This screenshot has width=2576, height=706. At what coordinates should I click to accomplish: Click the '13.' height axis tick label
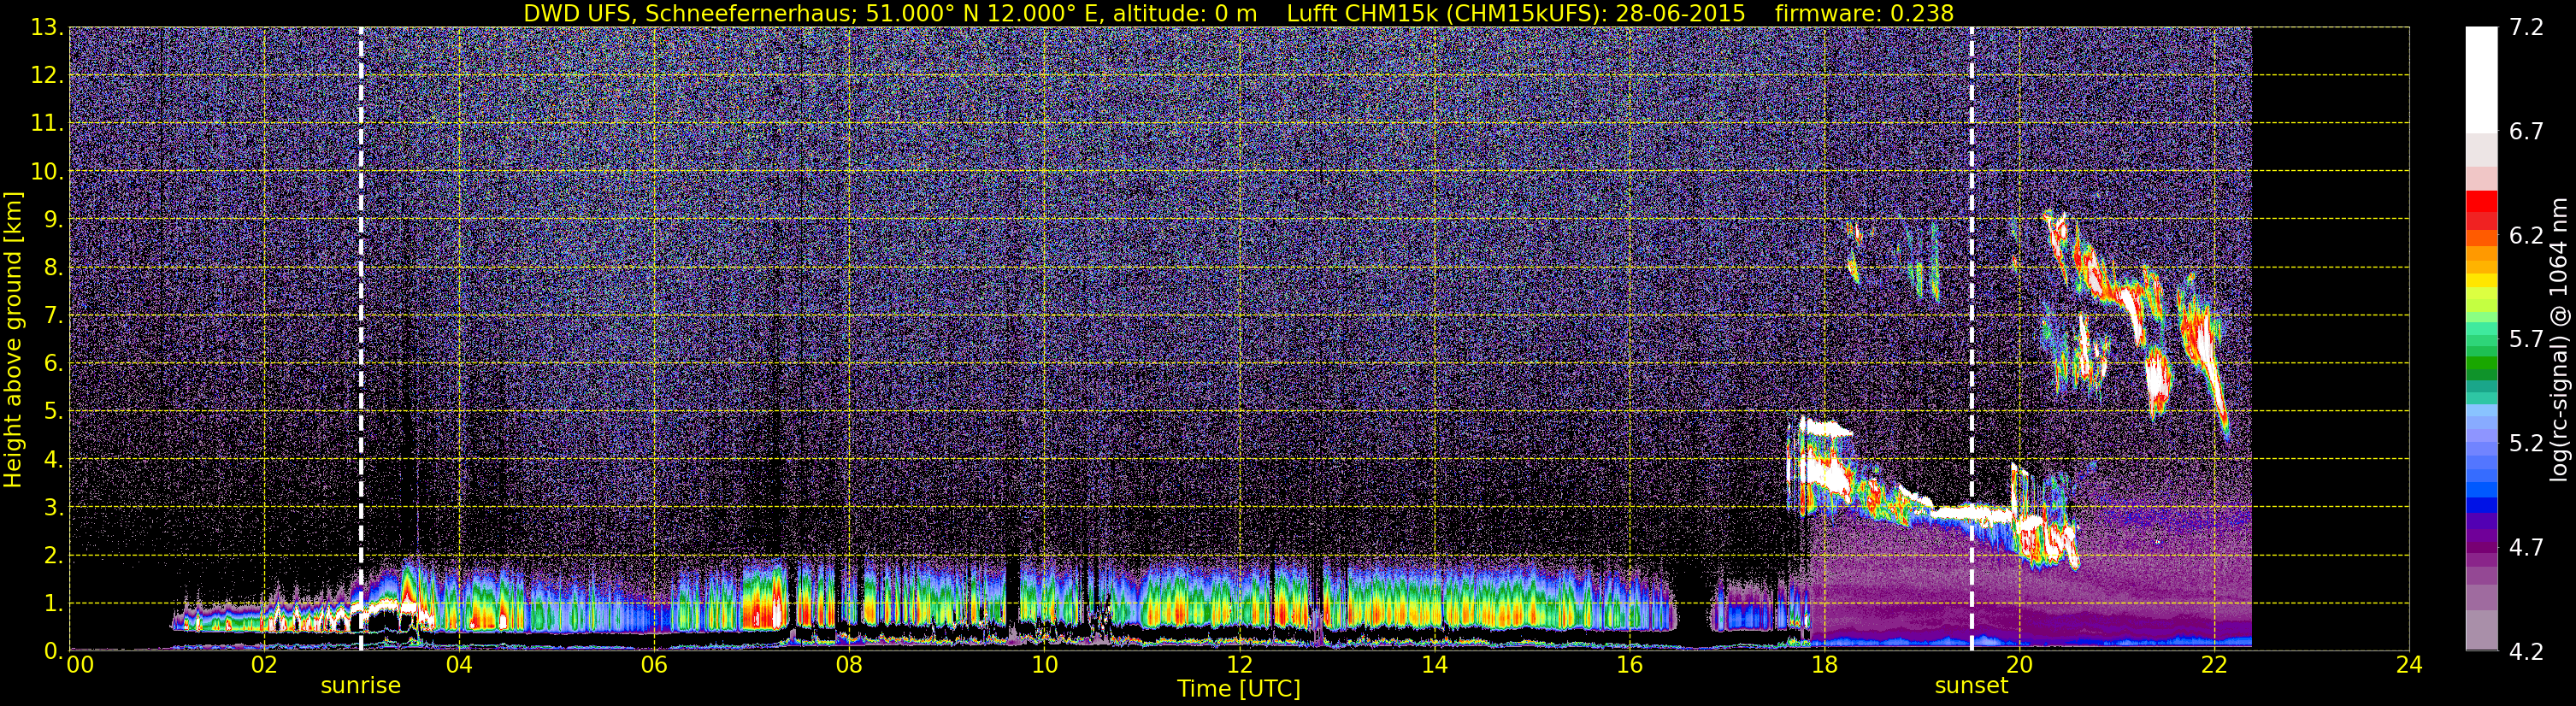[x=47, y=28]
